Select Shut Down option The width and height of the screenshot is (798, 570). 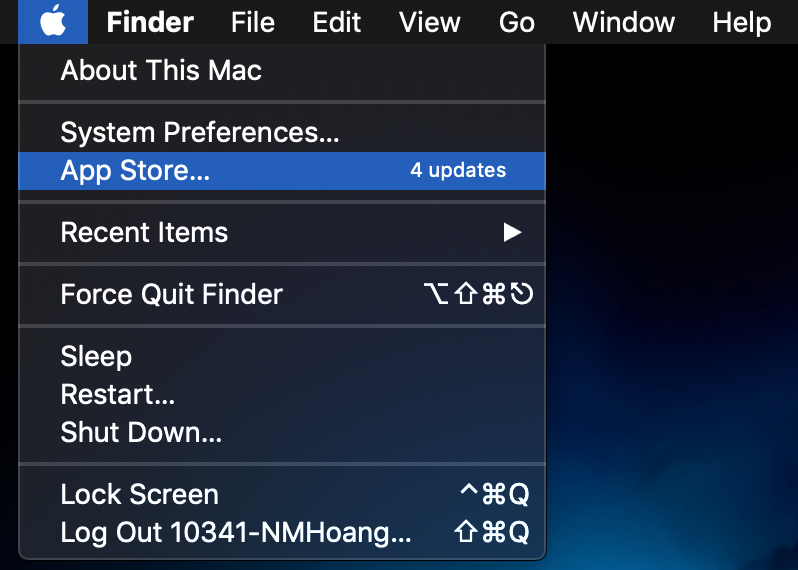point(141,433)
